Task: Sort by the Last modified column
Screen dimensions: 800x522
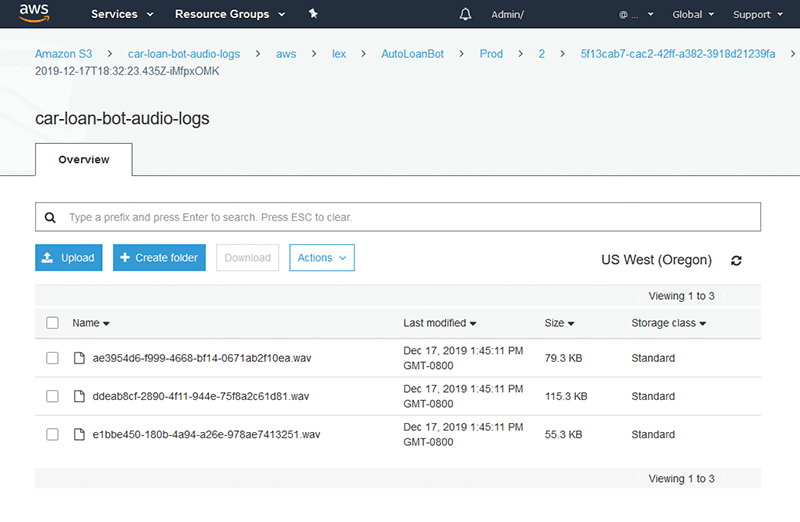Action: 439,323
